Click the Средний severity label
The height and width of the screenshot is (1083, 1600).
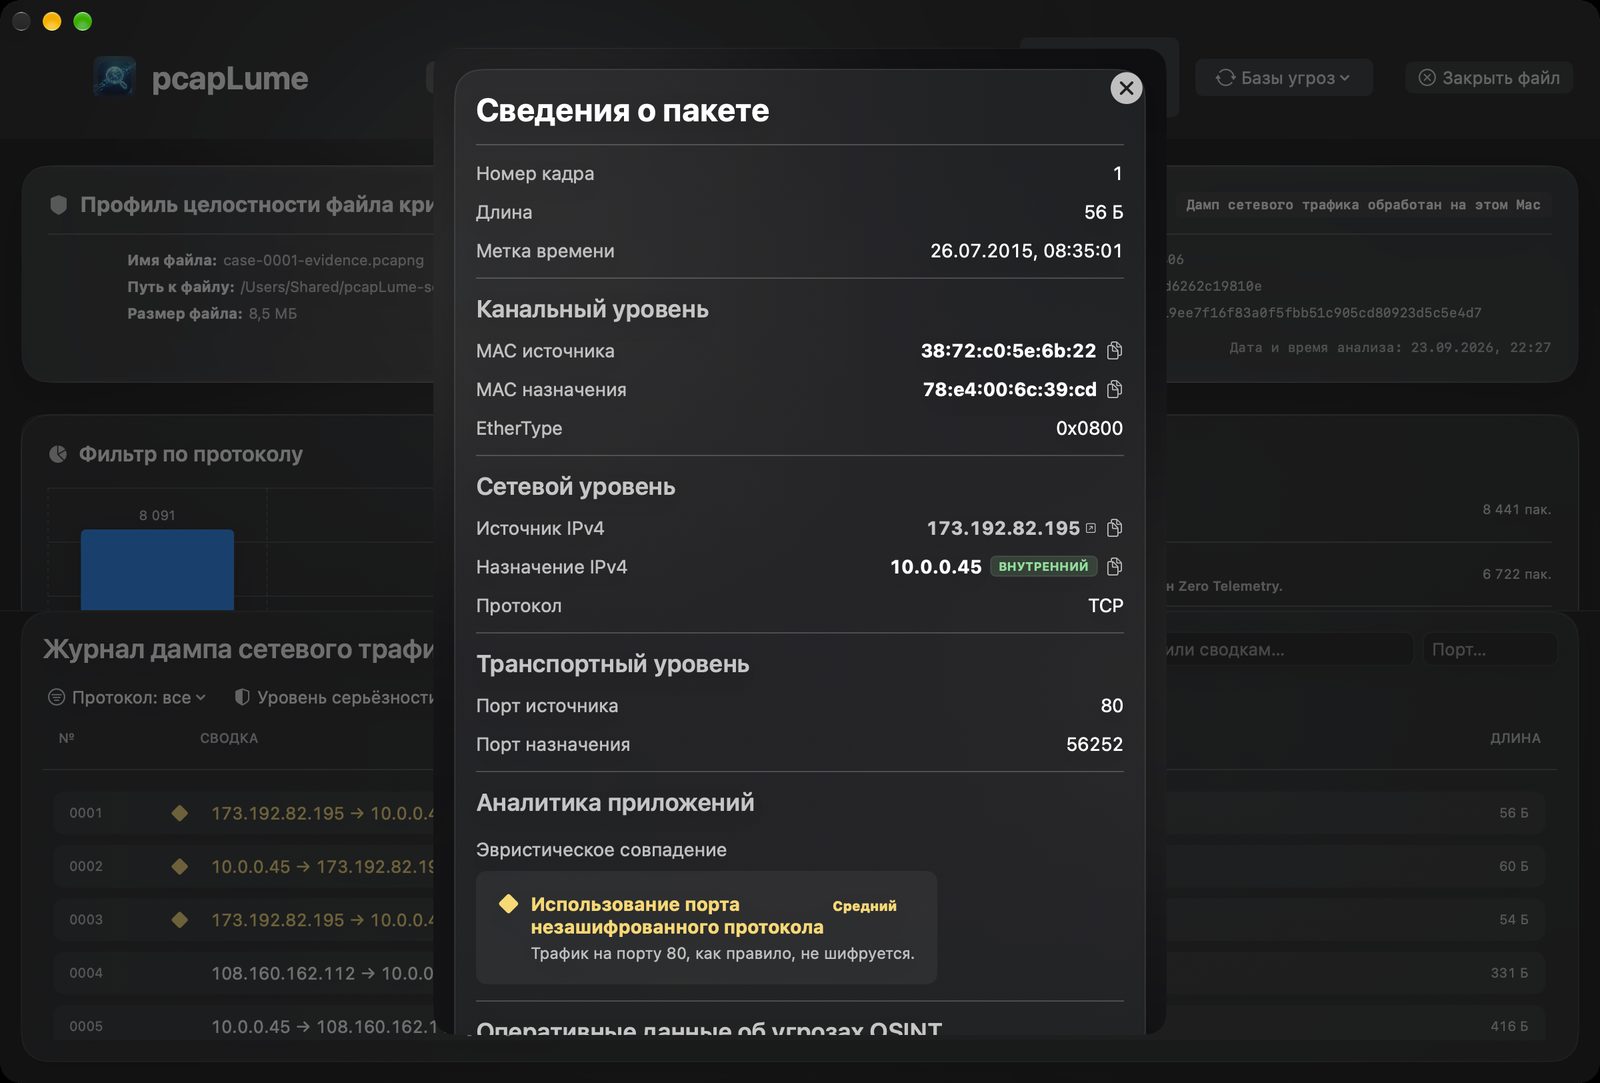864,906
